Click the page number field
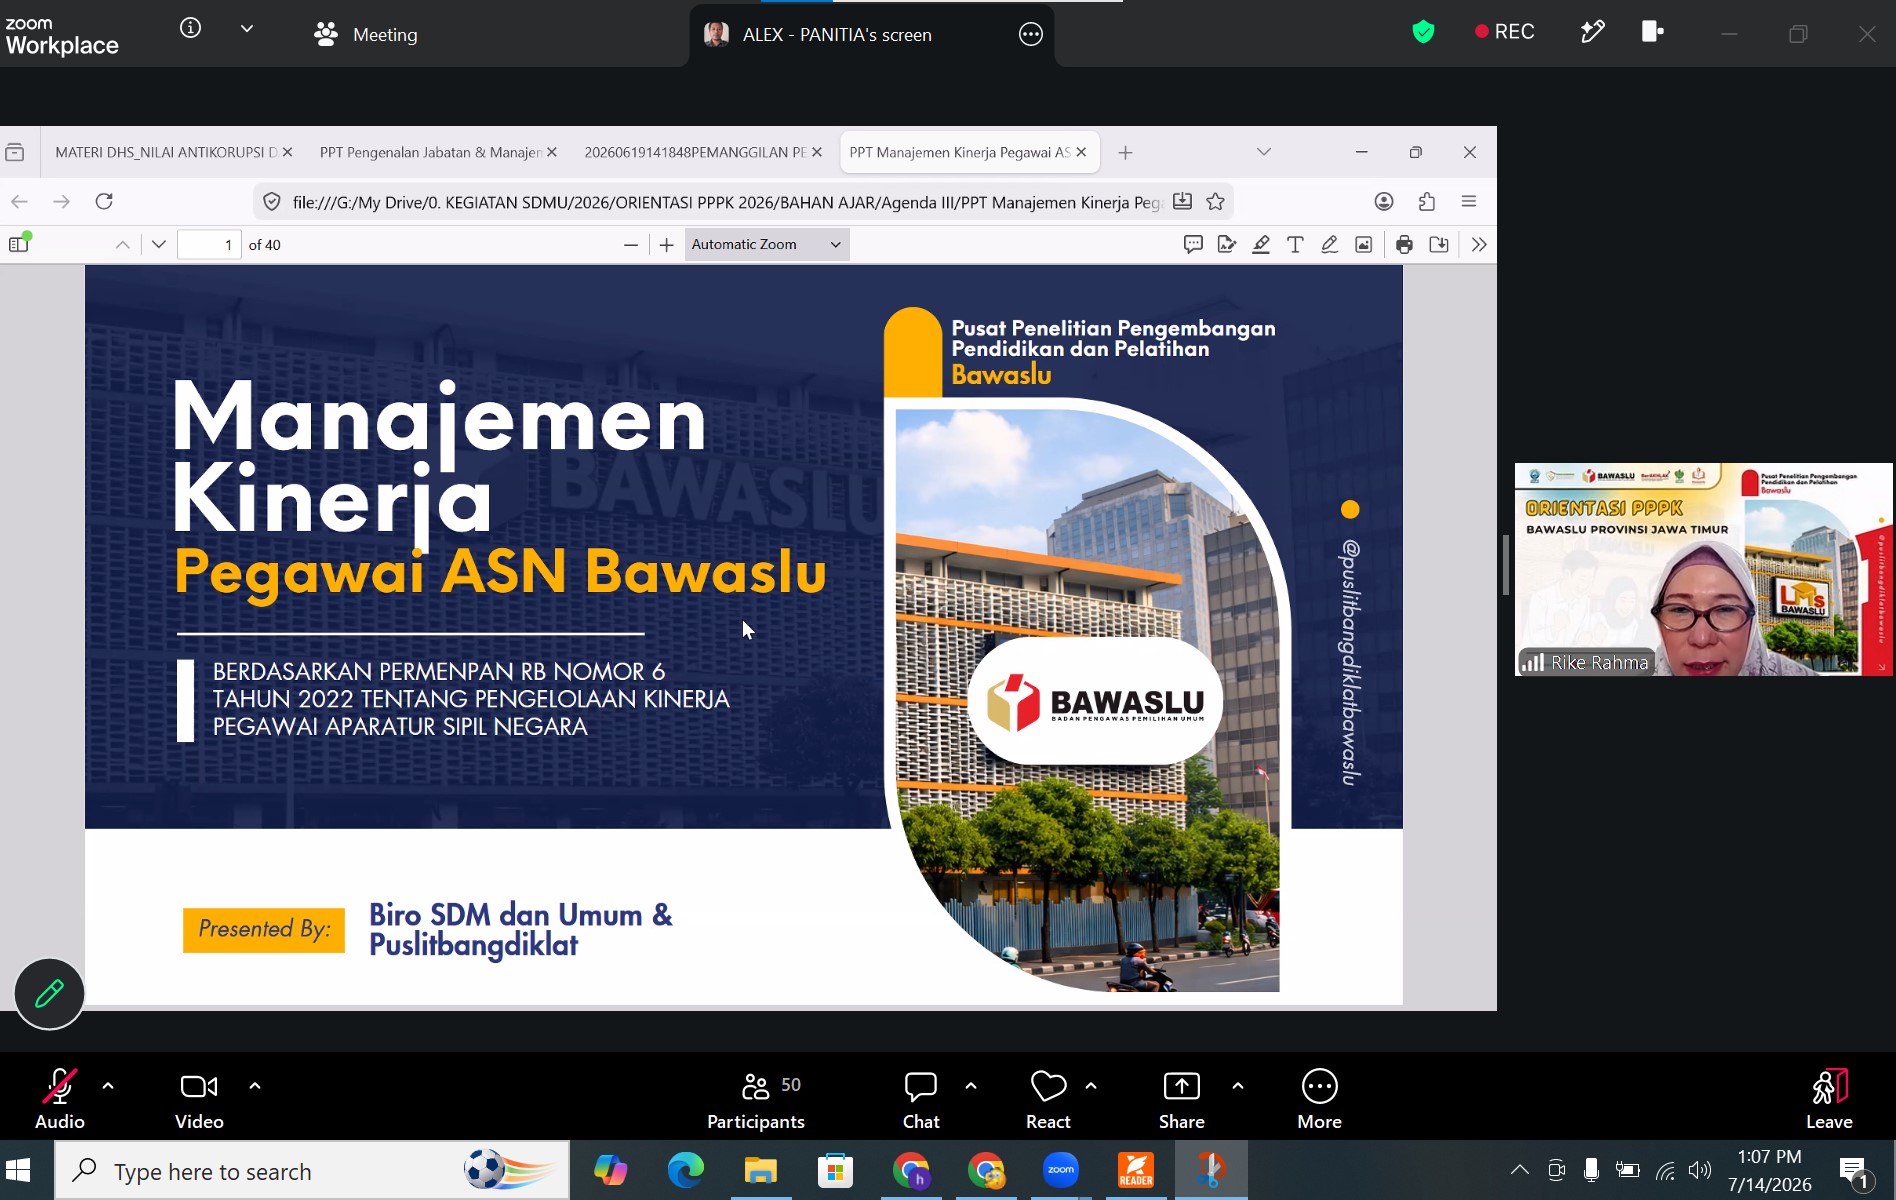Screen dimensions: 1896x1200 pos(209,244)
